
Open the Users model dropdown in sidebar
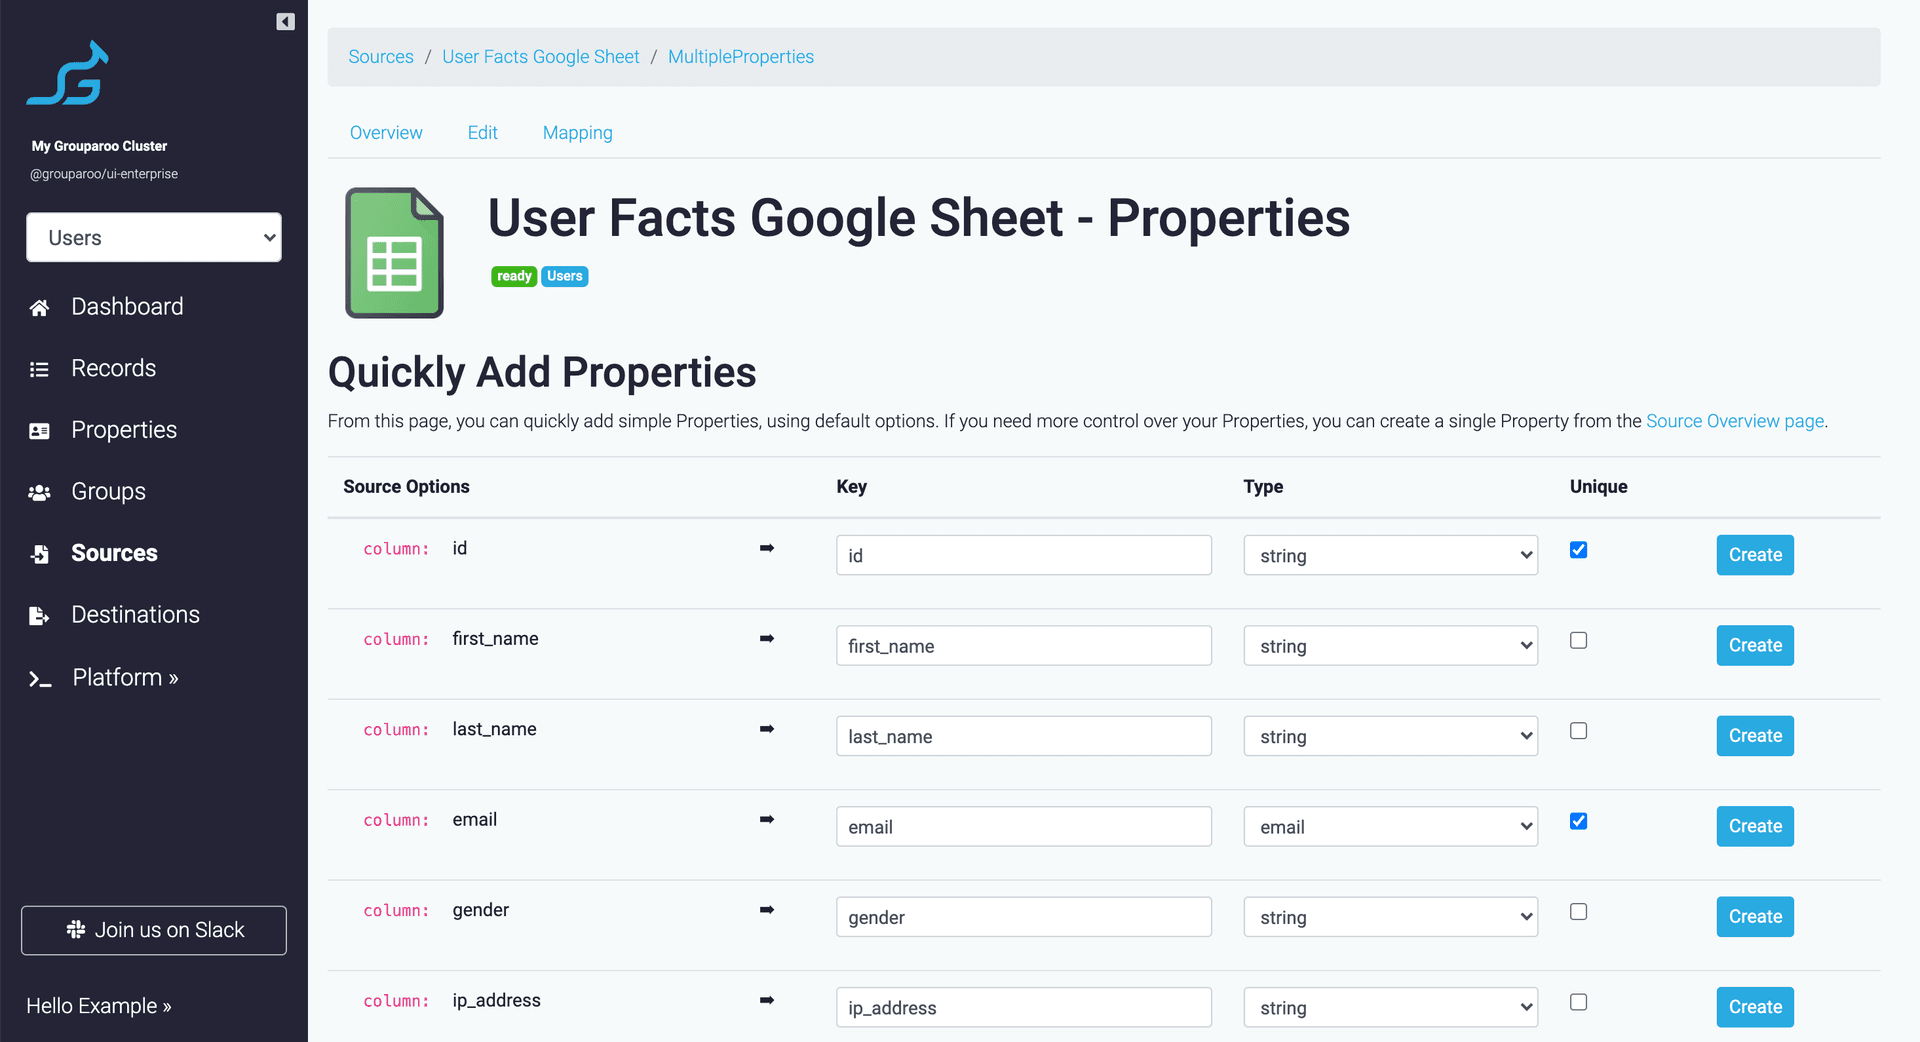coord(154,237)
